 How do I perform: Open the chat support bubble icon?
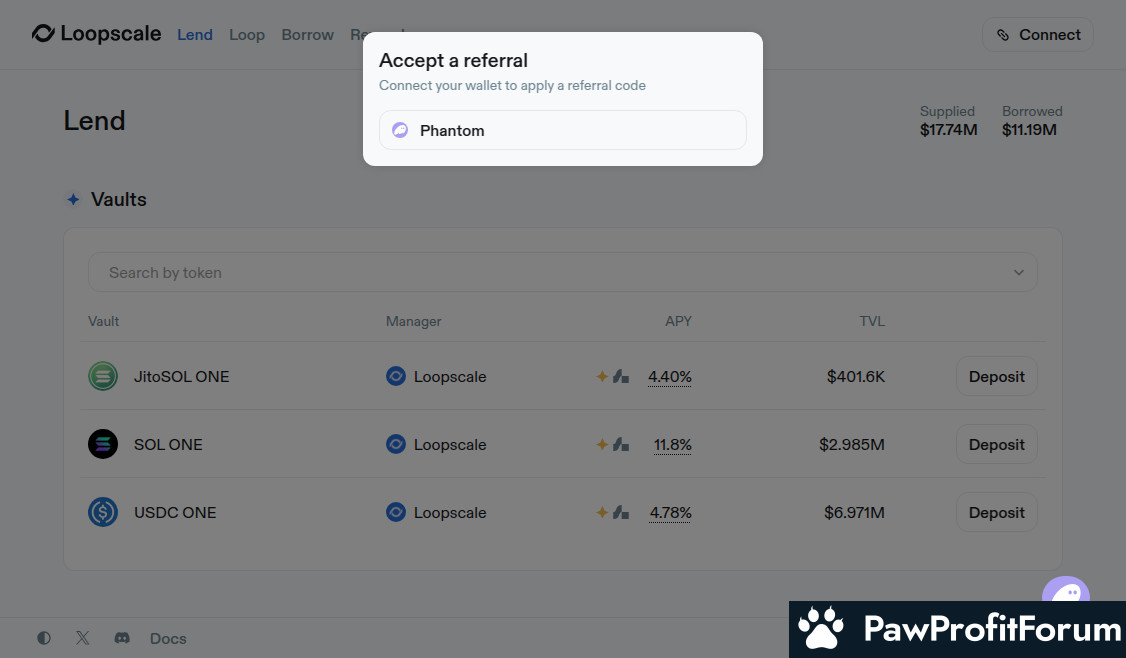[1065, 592]
